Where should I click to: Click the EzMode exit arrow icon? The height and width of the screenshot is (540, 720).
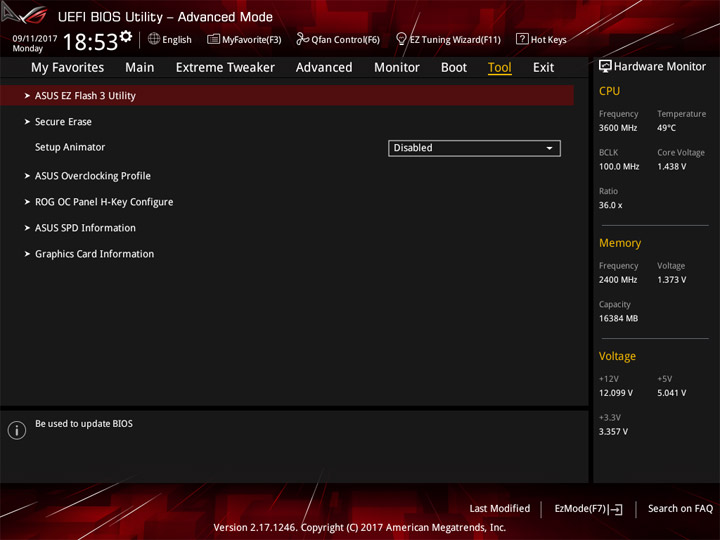tap(616, 509)
